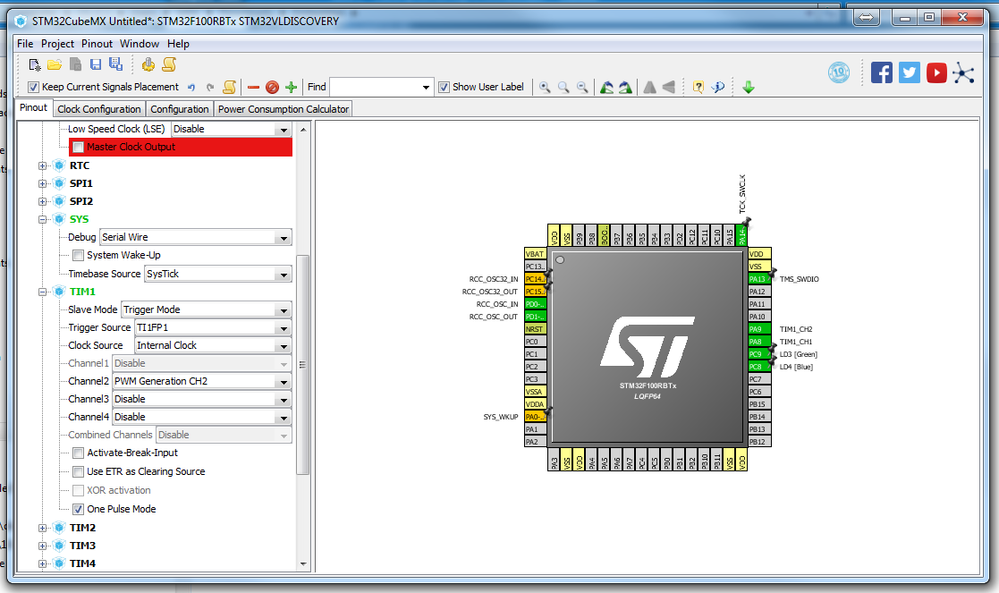This screenshot has height=593, width=999.
Task: Click the PC9 pin labeled LD3 [Green]
Action: [x=759, y=354]
